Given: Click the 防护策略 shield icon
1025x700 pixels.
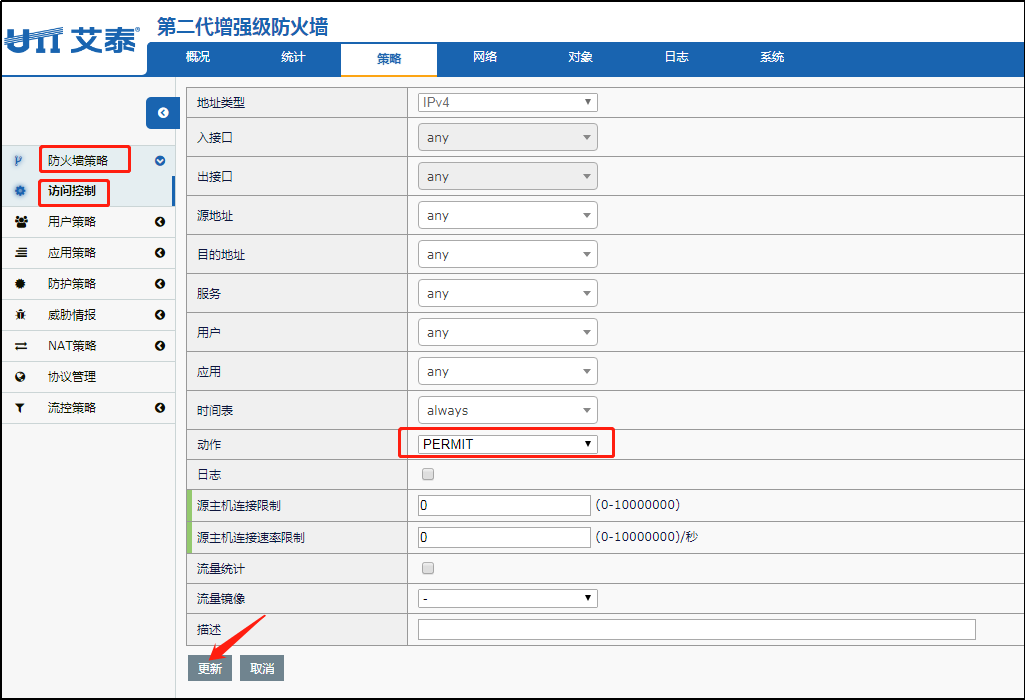Looking at the screenshot, I should pos(20,284).
